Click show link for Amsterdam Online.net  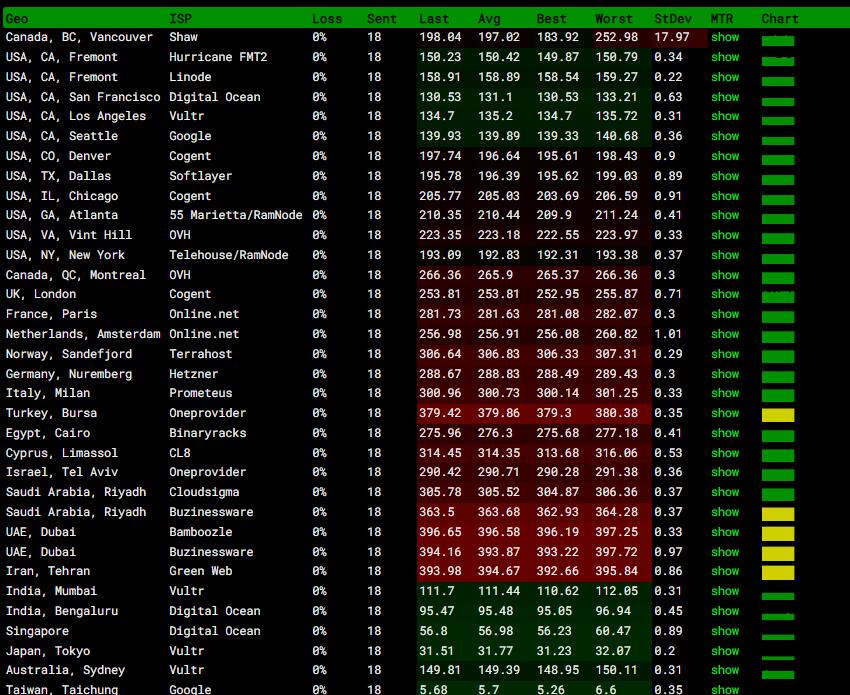725,334
